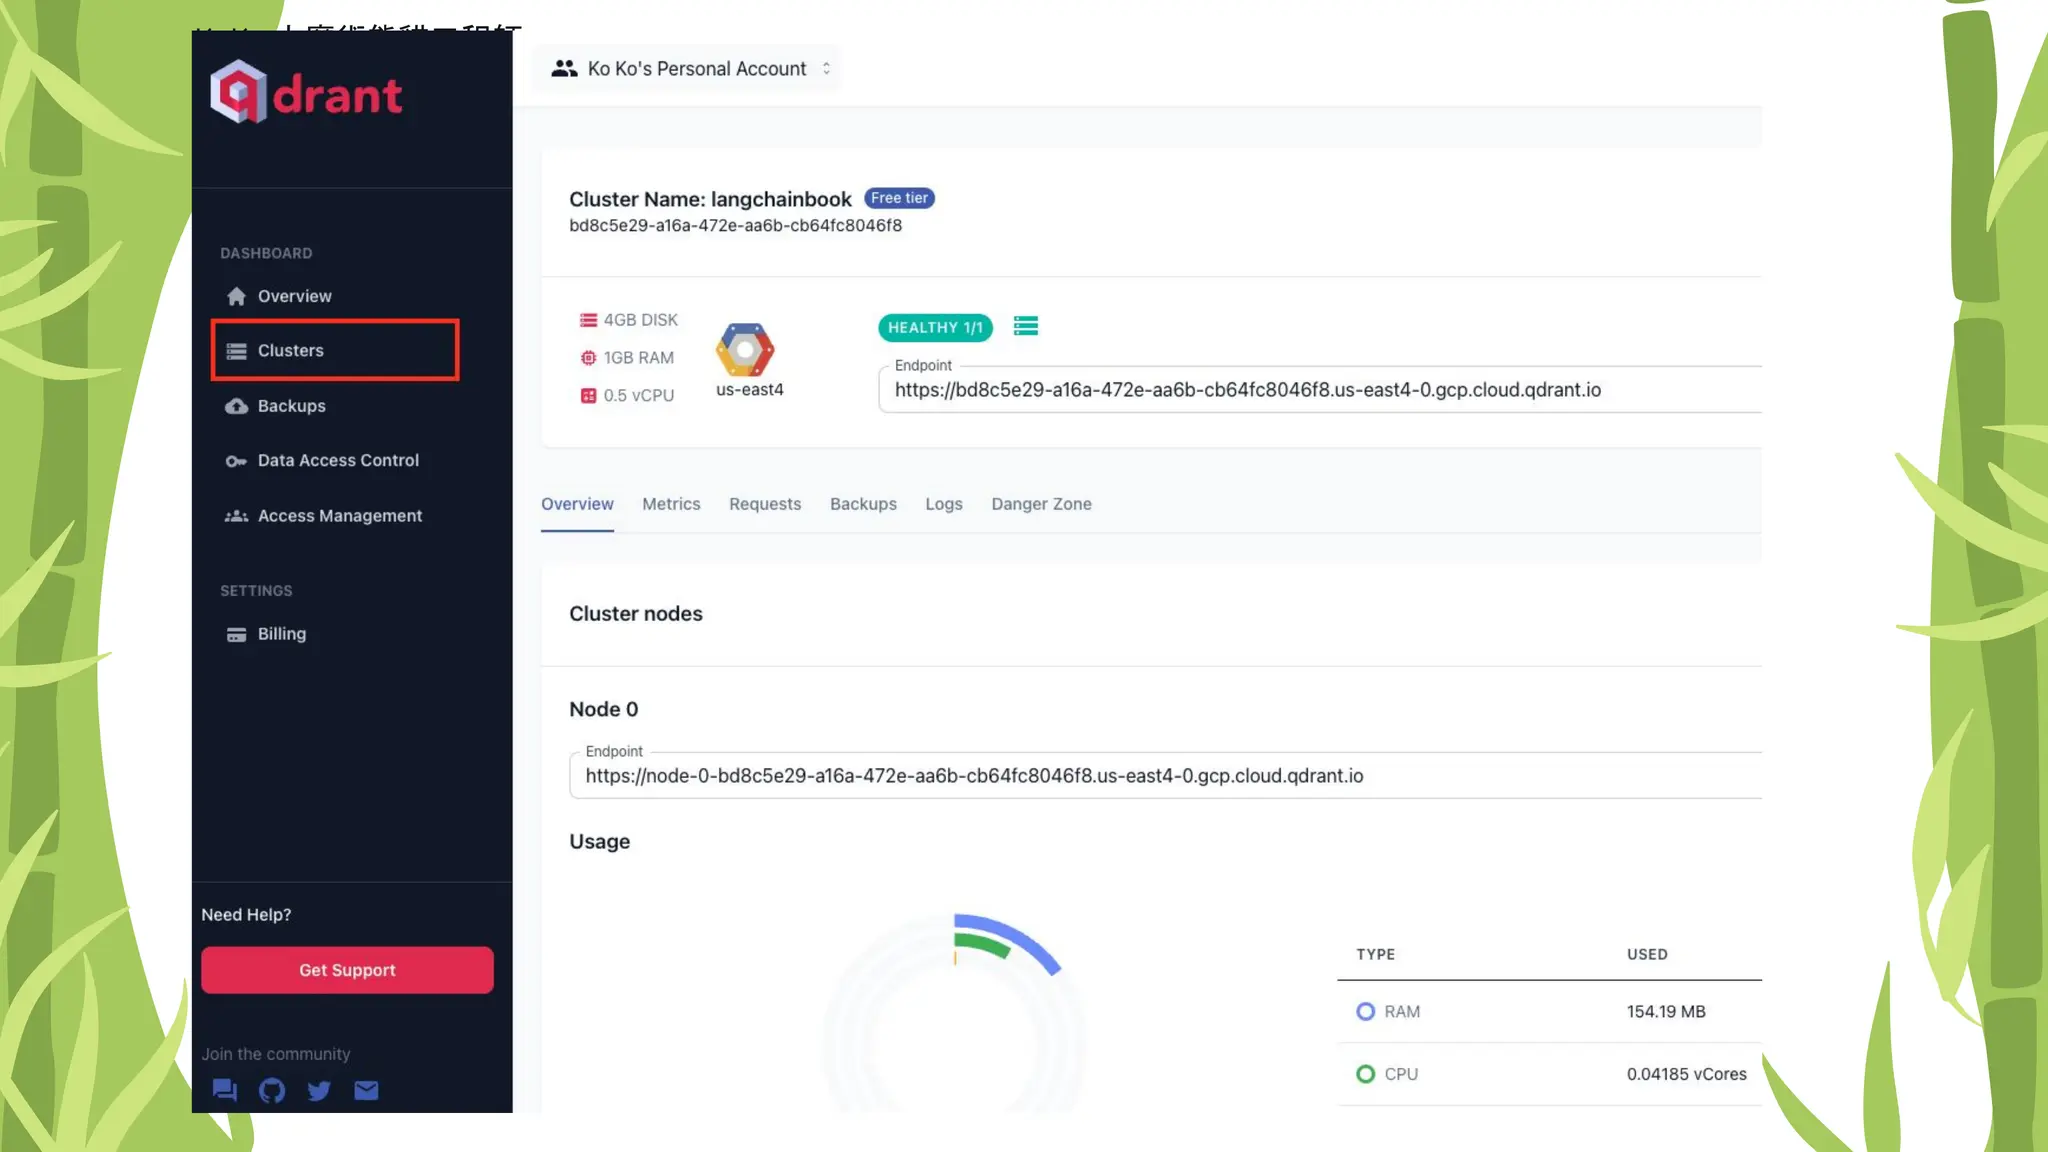Click the email envelope icon
The image size is (2048, 1152).
point(366,1090)
